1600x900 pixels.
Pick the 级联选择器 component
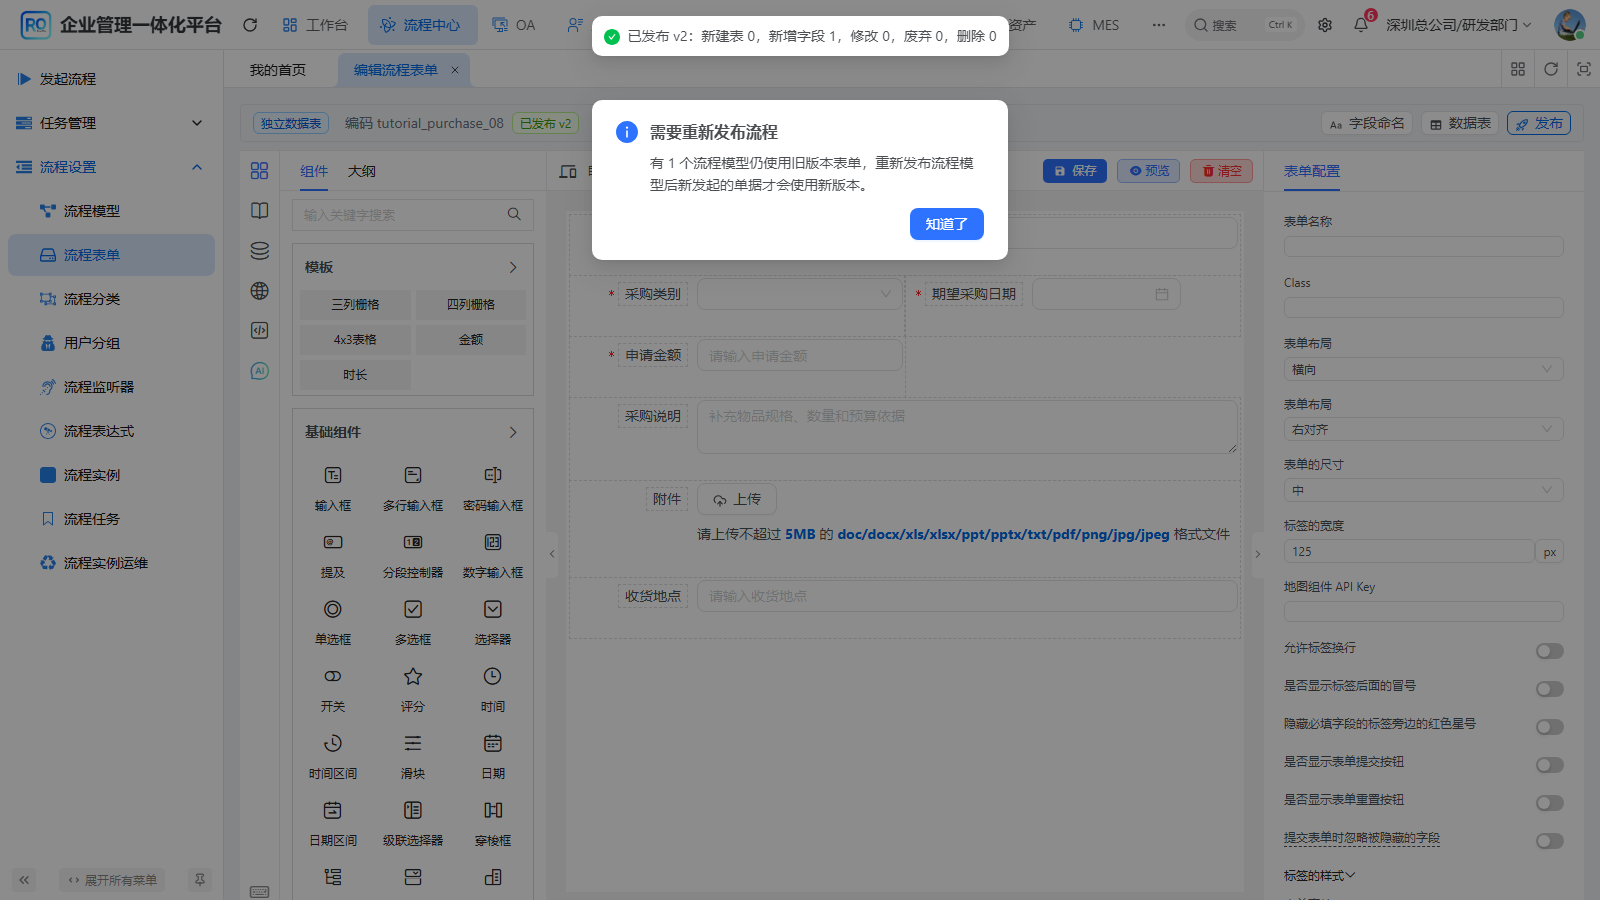(413, 823)
